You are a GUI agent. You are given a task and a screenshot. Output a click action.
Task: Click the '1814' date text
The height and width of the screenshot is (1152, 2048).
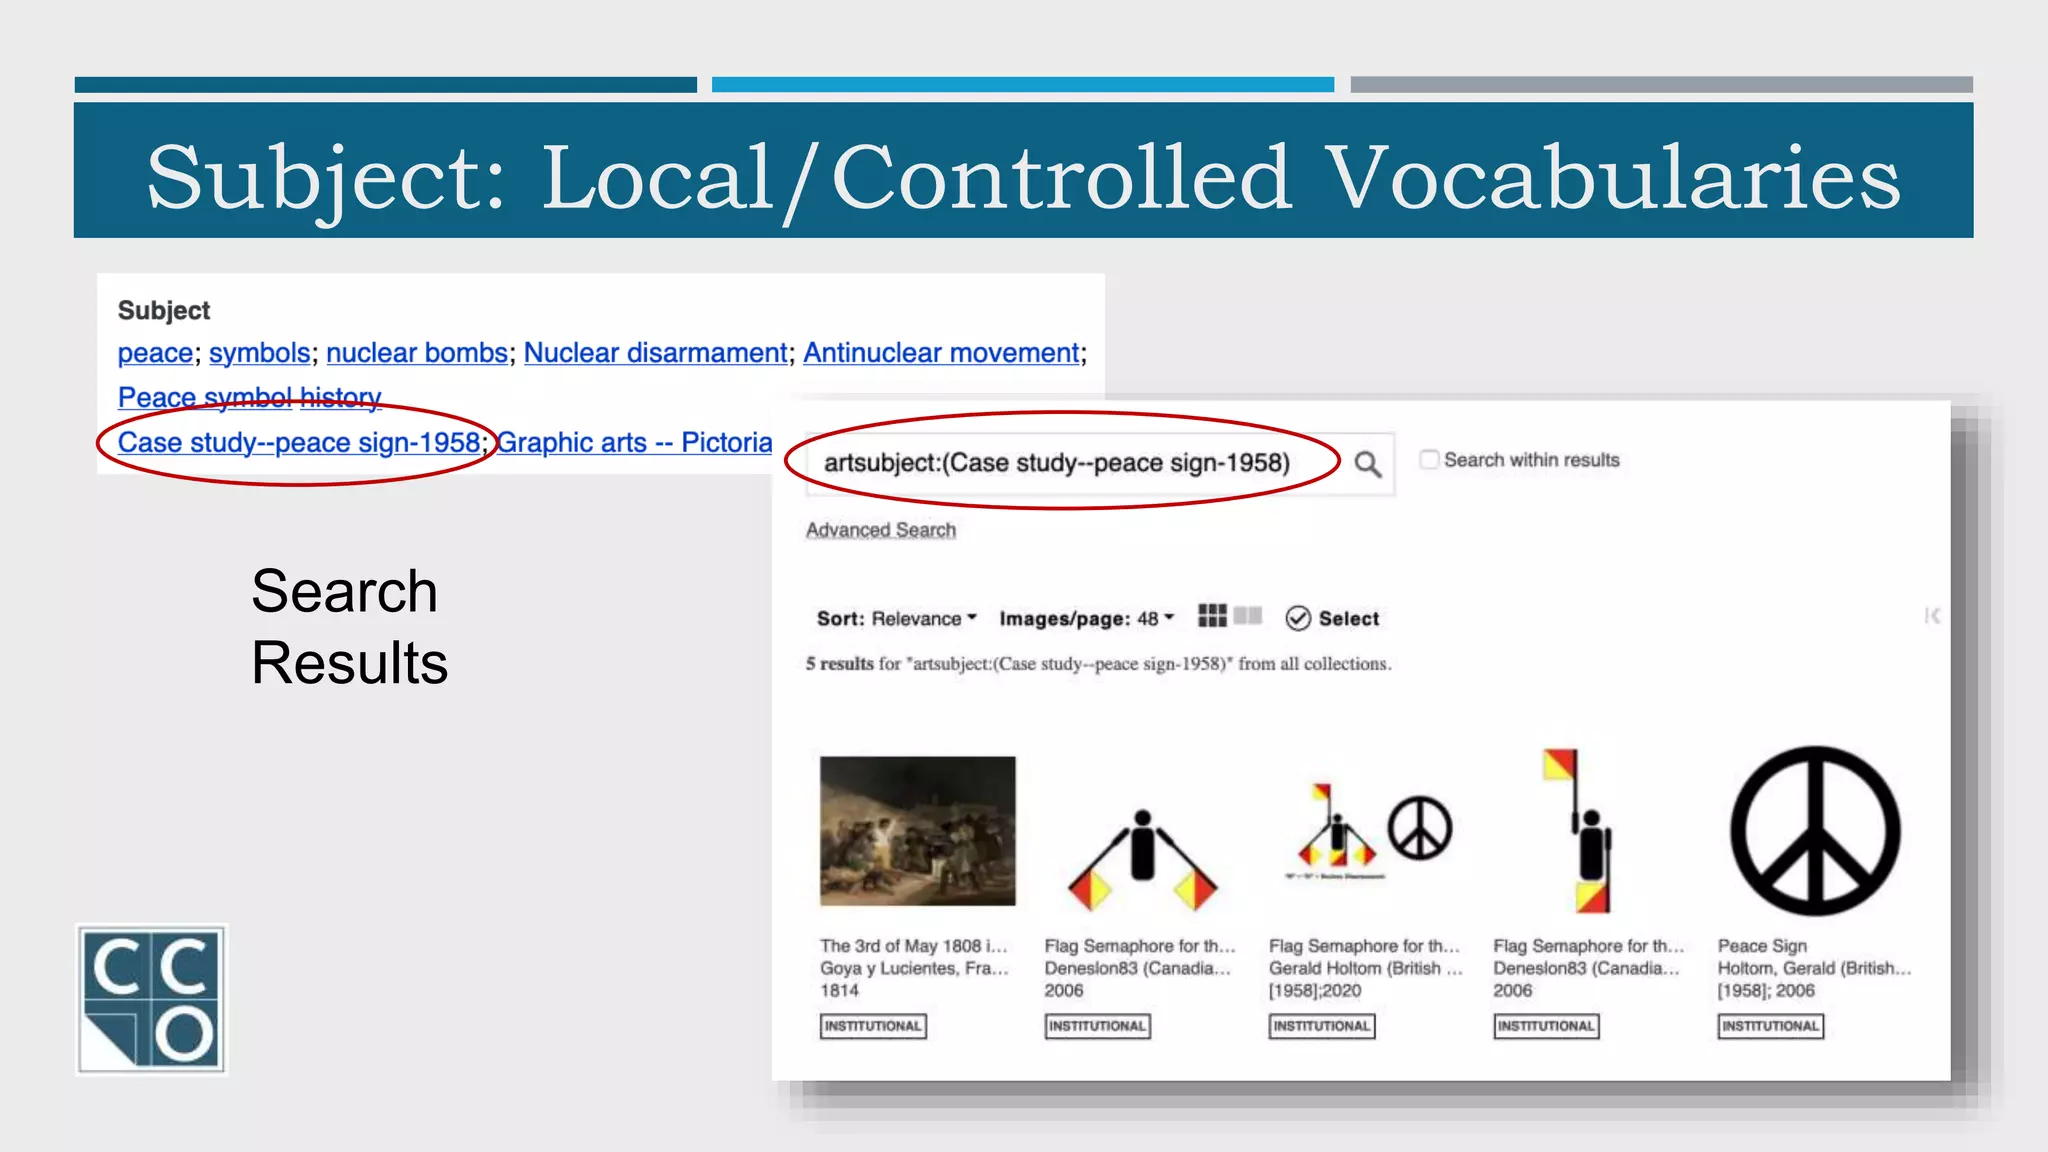coord(839,990)
